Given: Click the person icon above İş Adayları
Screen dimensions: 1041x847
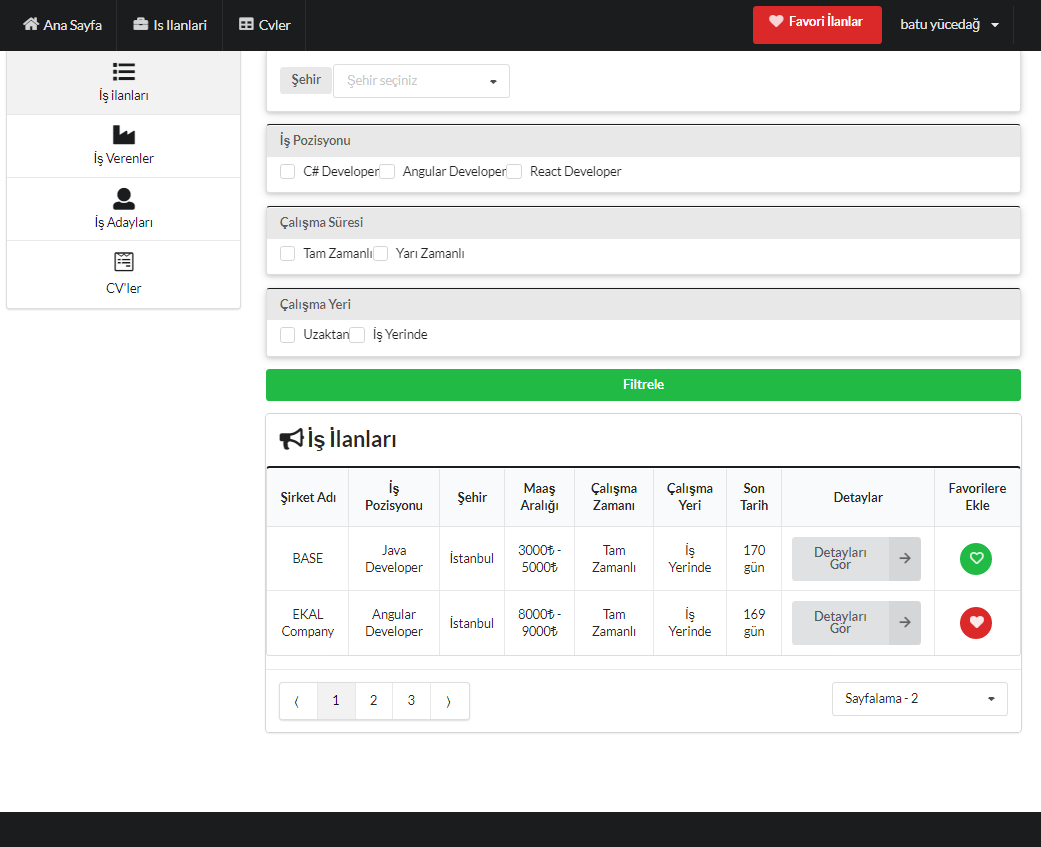Looking at the screenshot, I should click(x=123, y=198).
